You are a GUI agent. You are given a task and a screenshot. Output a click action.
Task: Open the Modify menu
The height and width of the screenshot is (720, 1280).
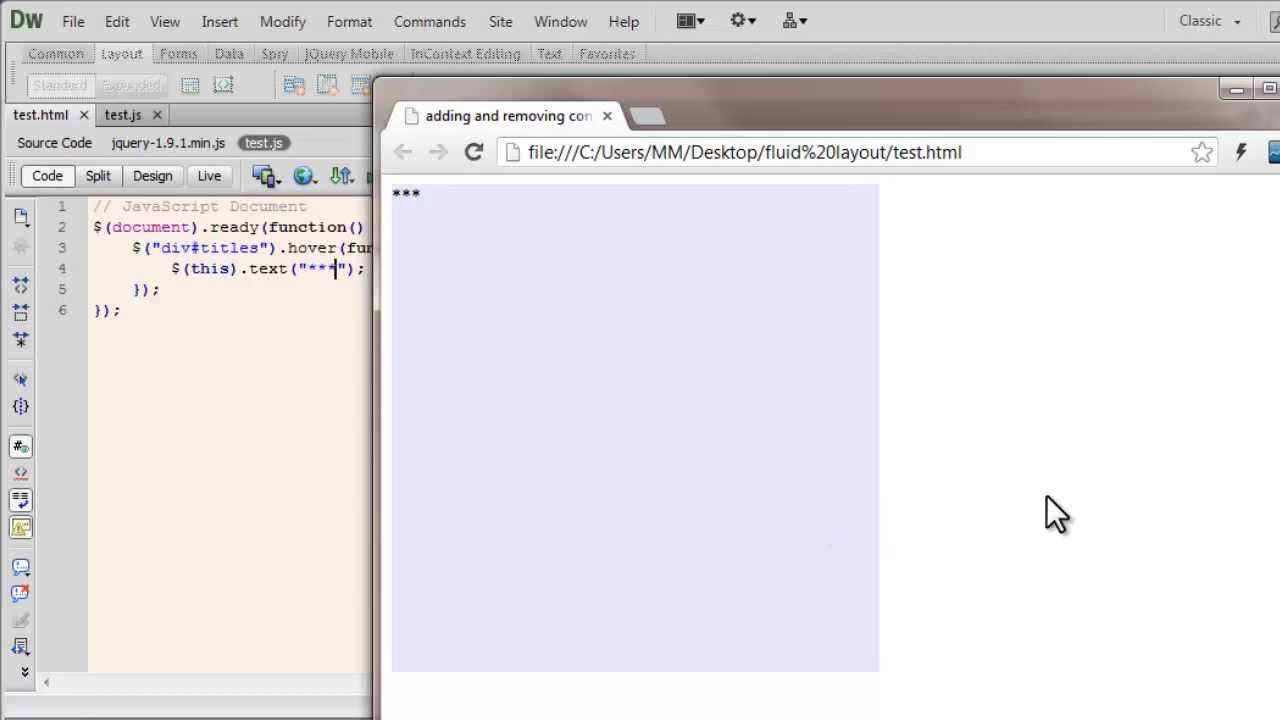coord(283,21)
